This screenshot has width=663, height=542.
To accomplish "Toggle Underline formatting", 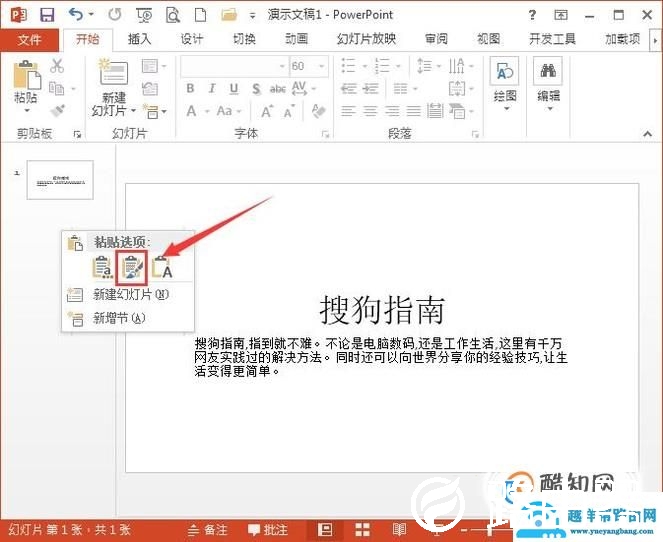I will (233, 88).
